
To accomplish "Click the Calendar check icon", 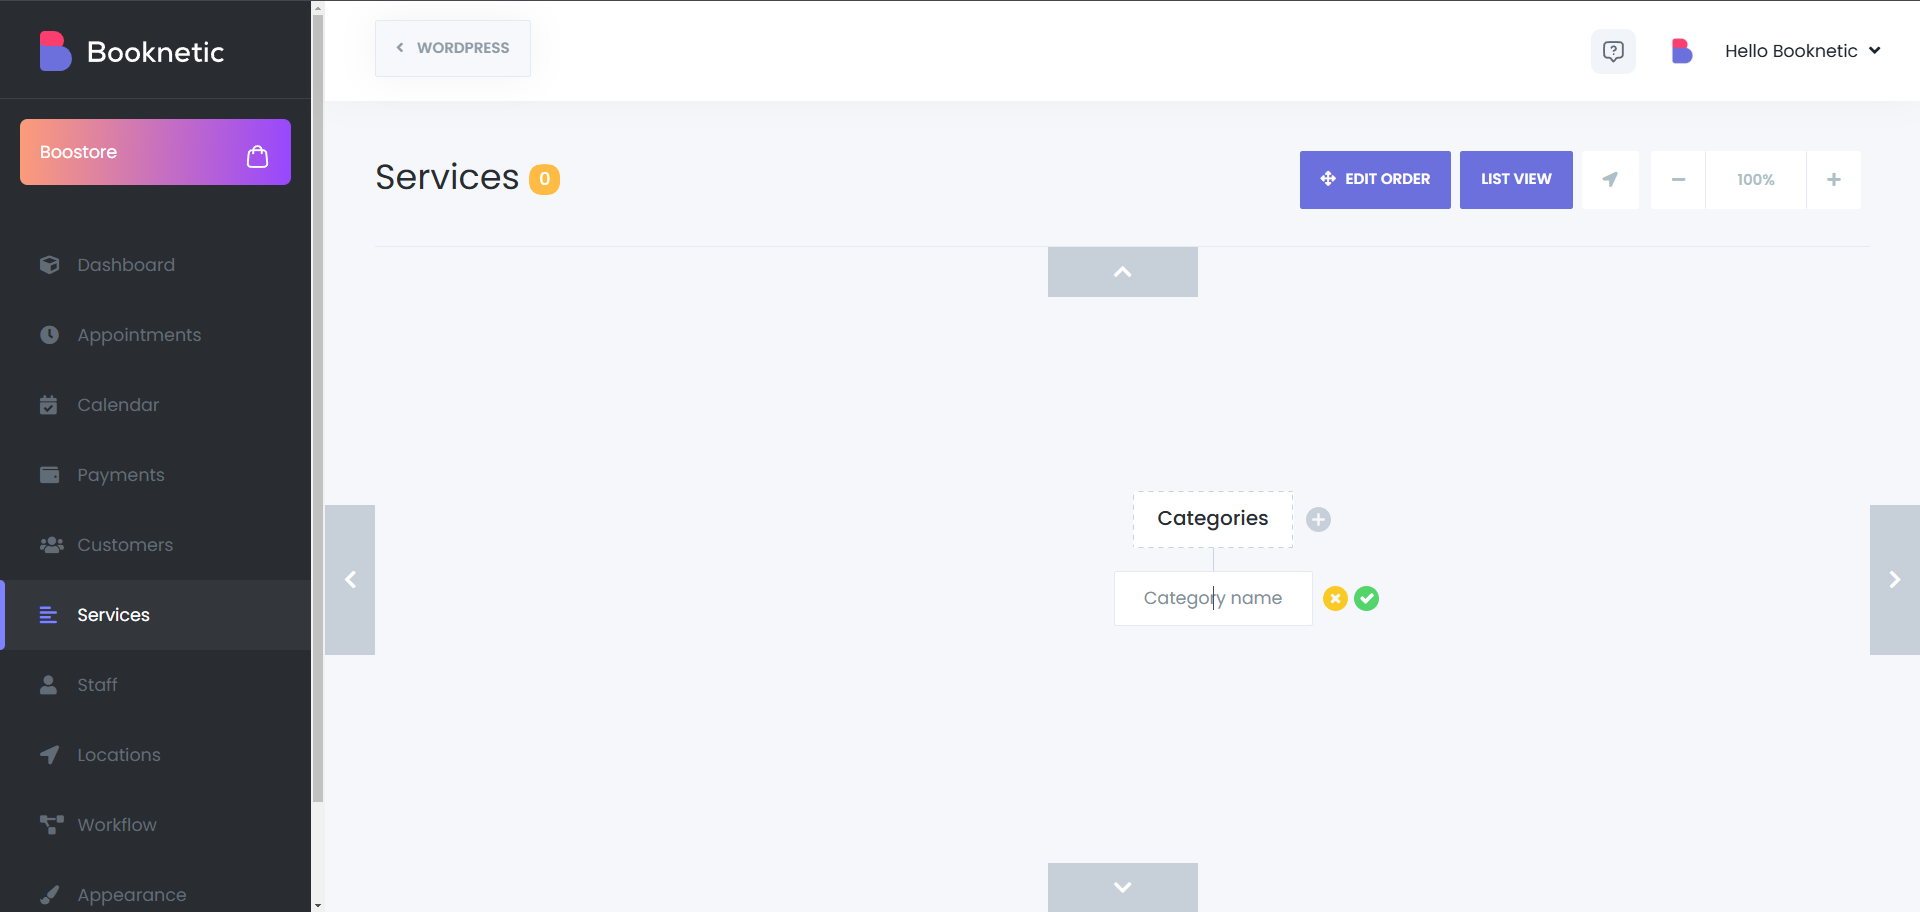I will [49, 405].
